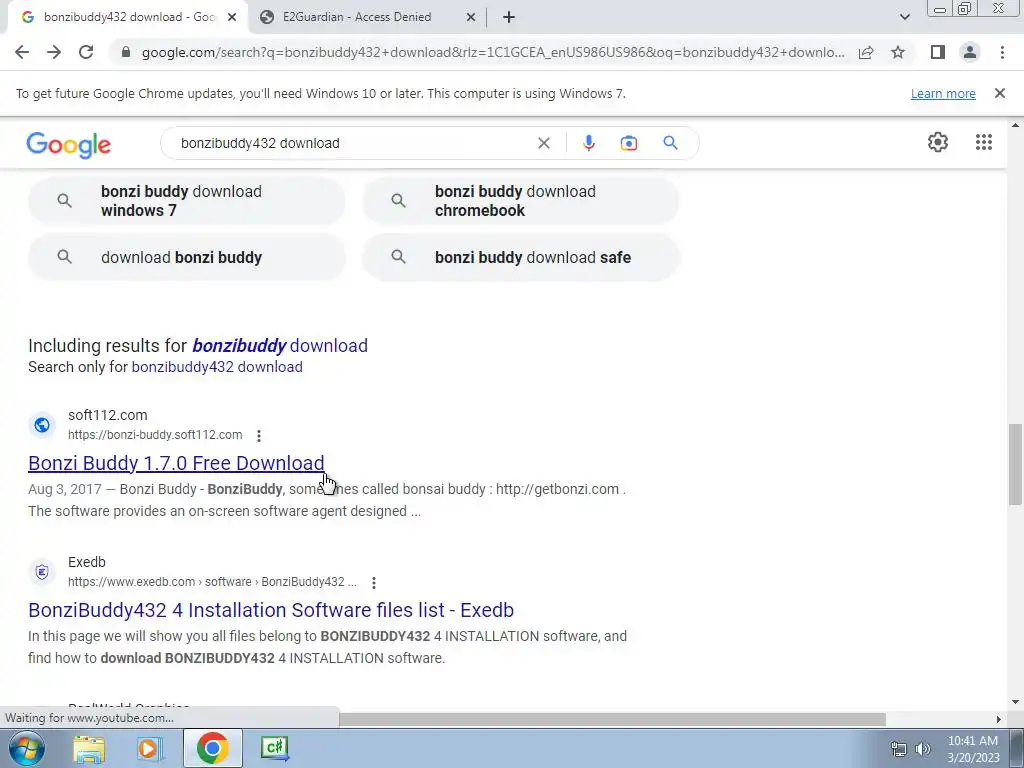Select the bonzibuddy432 download Google tab
The height and width of the screenshot is (768, 1024).
pos(129,17)
